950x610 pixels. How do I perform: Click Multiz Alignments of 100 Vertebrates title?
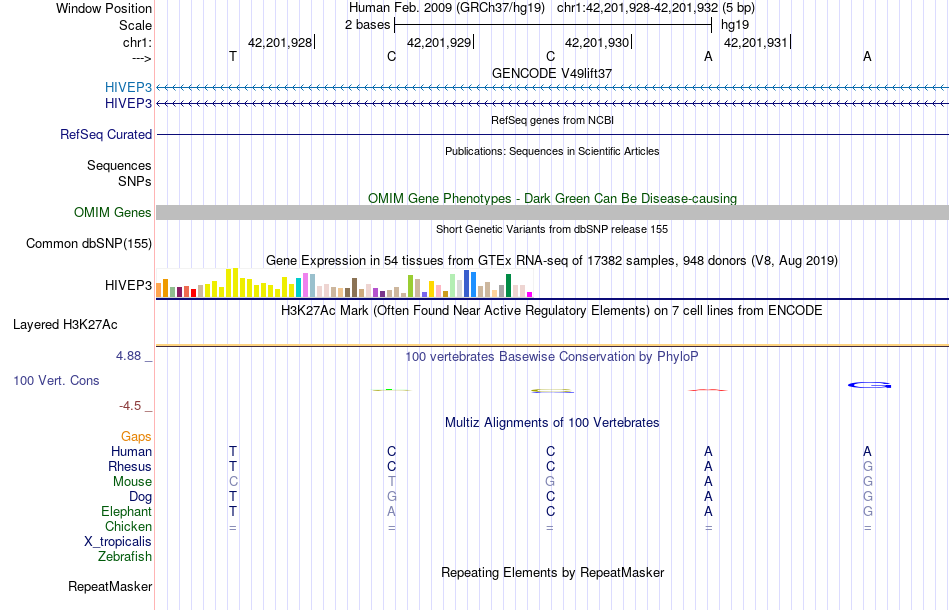(552, 422)
